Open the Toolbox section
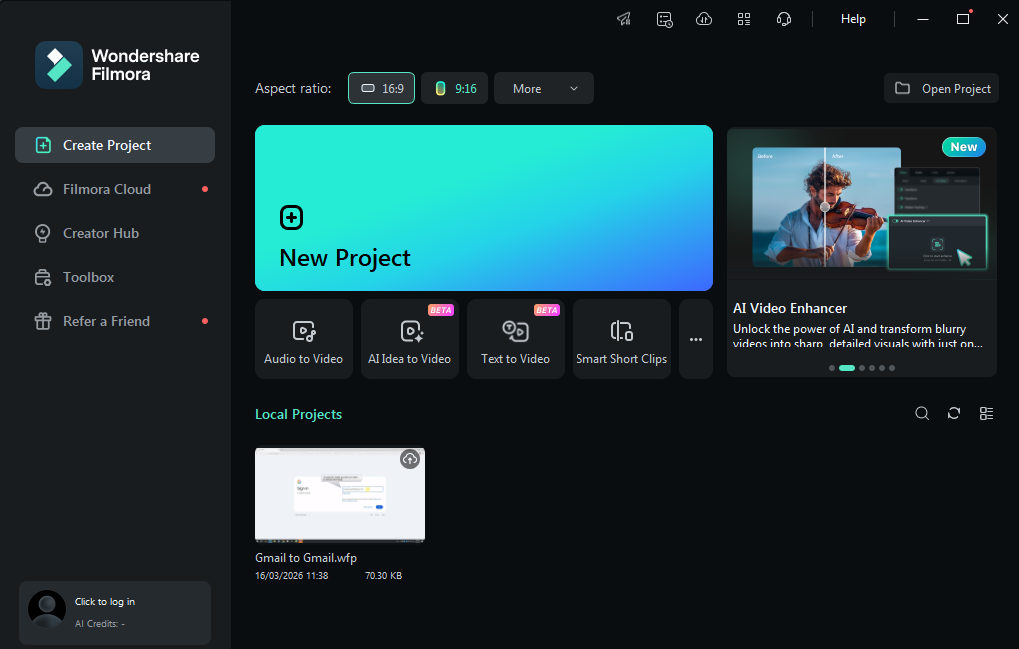The image size is (1019, 649). (88, 277)
